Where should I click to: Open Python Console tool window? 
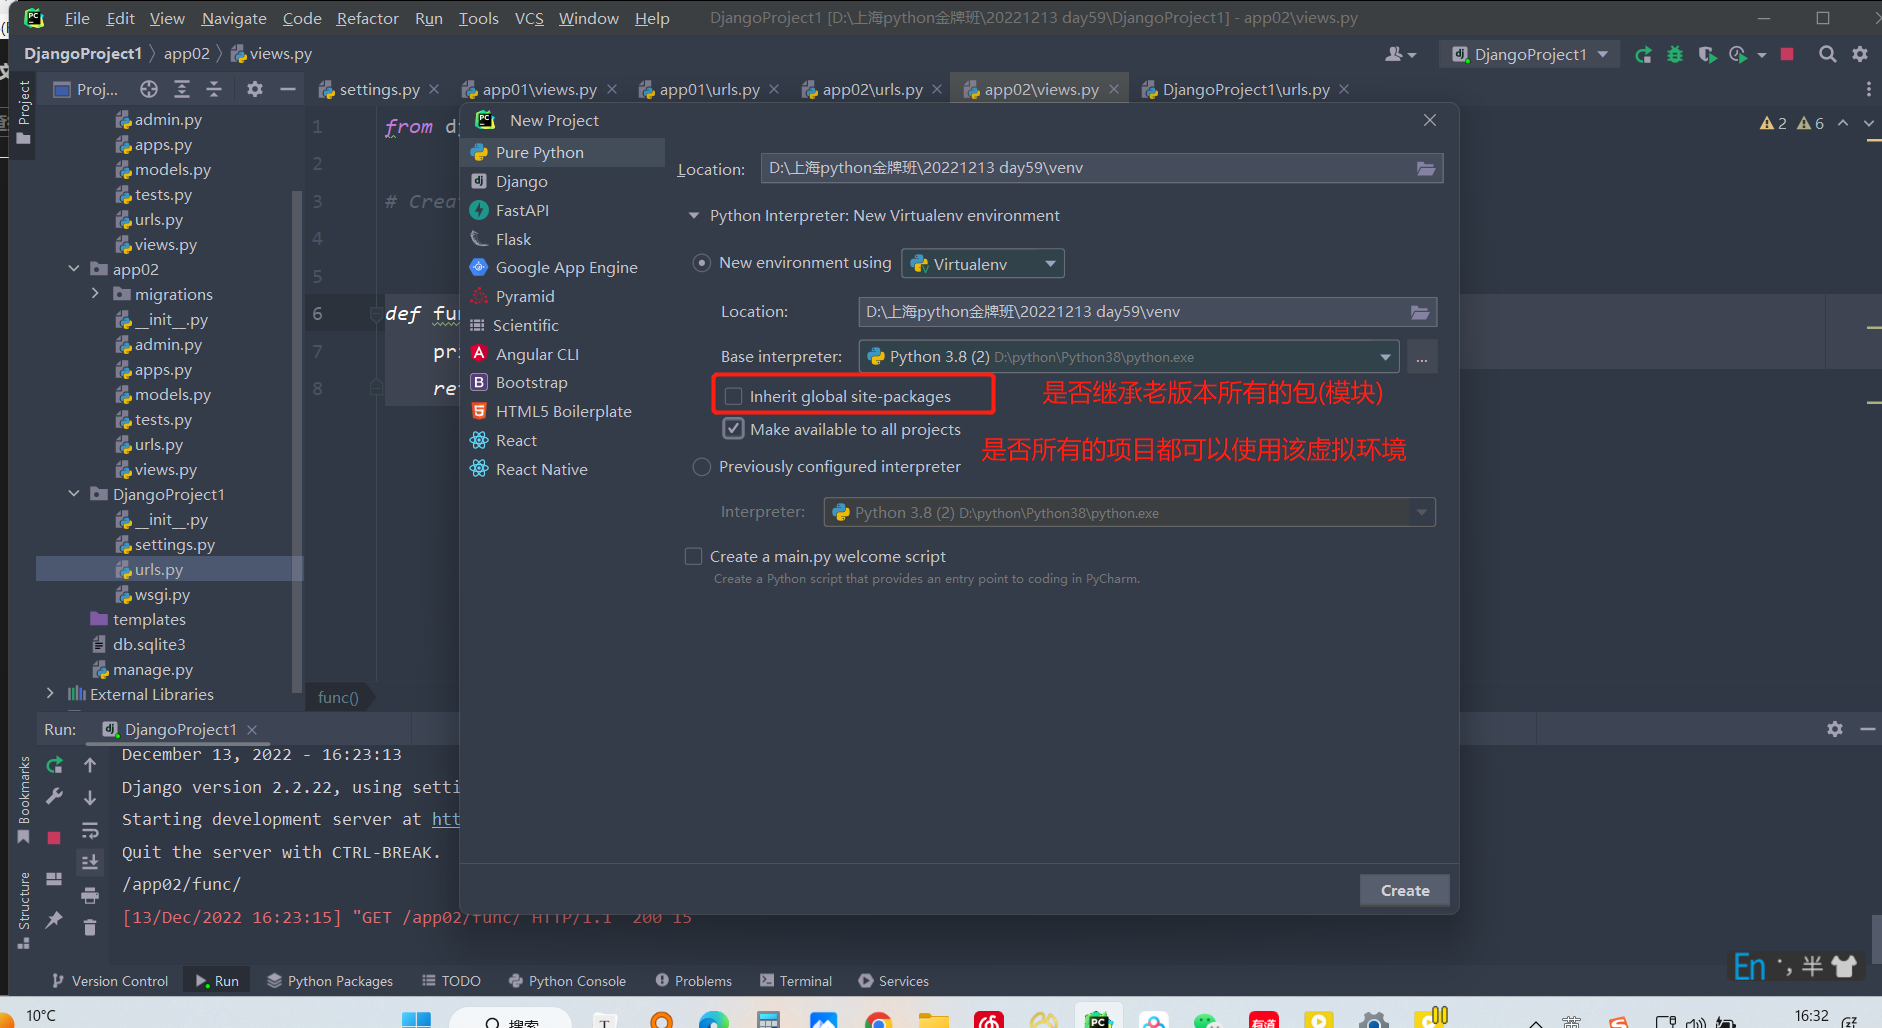point(567,981)
